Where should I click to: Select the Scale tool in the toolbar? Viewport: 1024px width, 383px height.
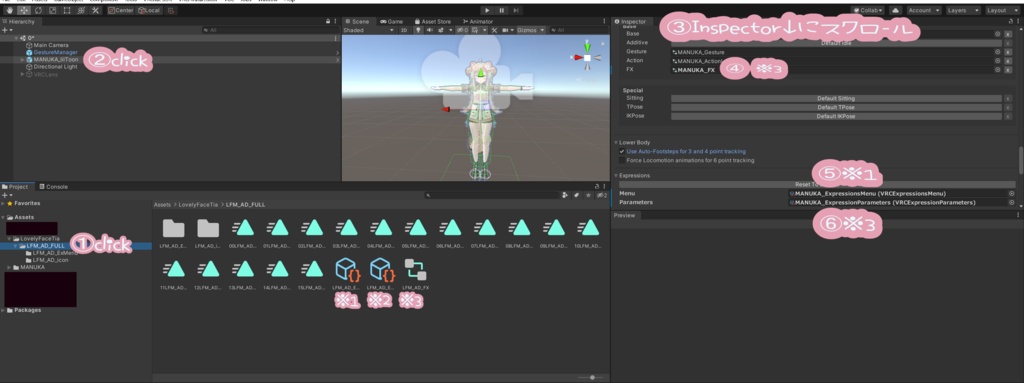[52, 10]
